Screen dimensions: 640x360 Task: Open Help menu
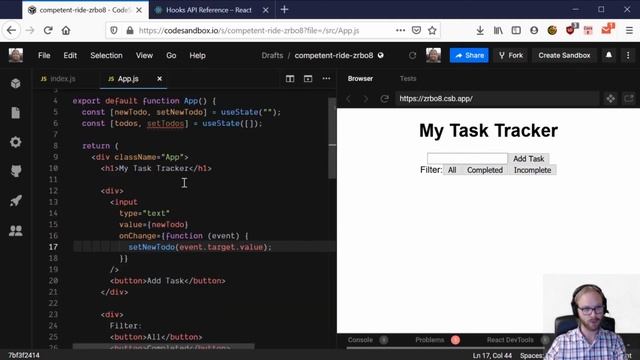point(197,56)
